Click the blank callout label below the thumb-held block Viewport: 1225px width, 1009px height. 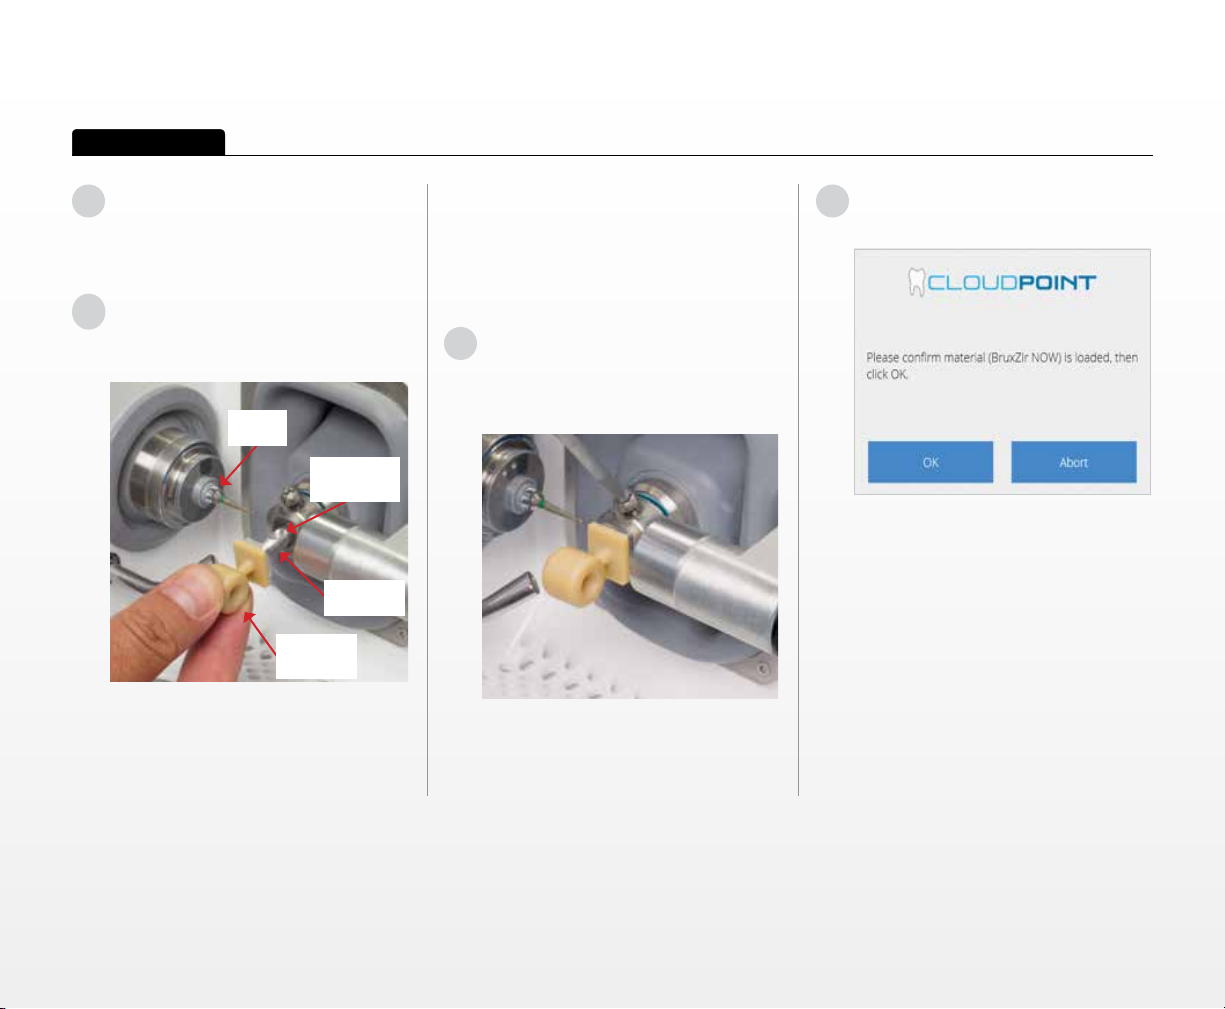316,655
